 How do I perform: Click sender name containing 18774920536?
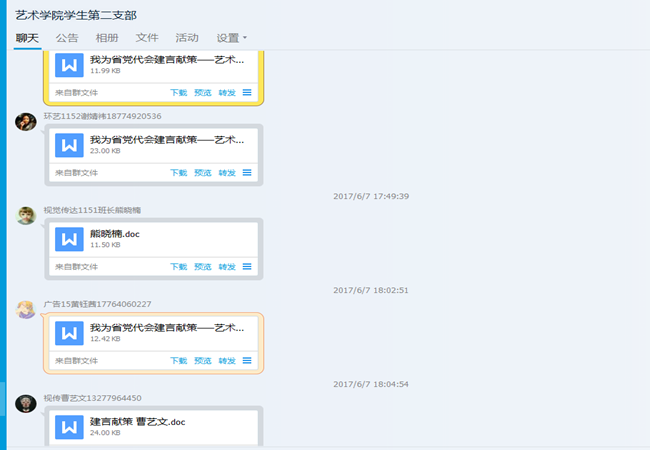pos(102,116)
